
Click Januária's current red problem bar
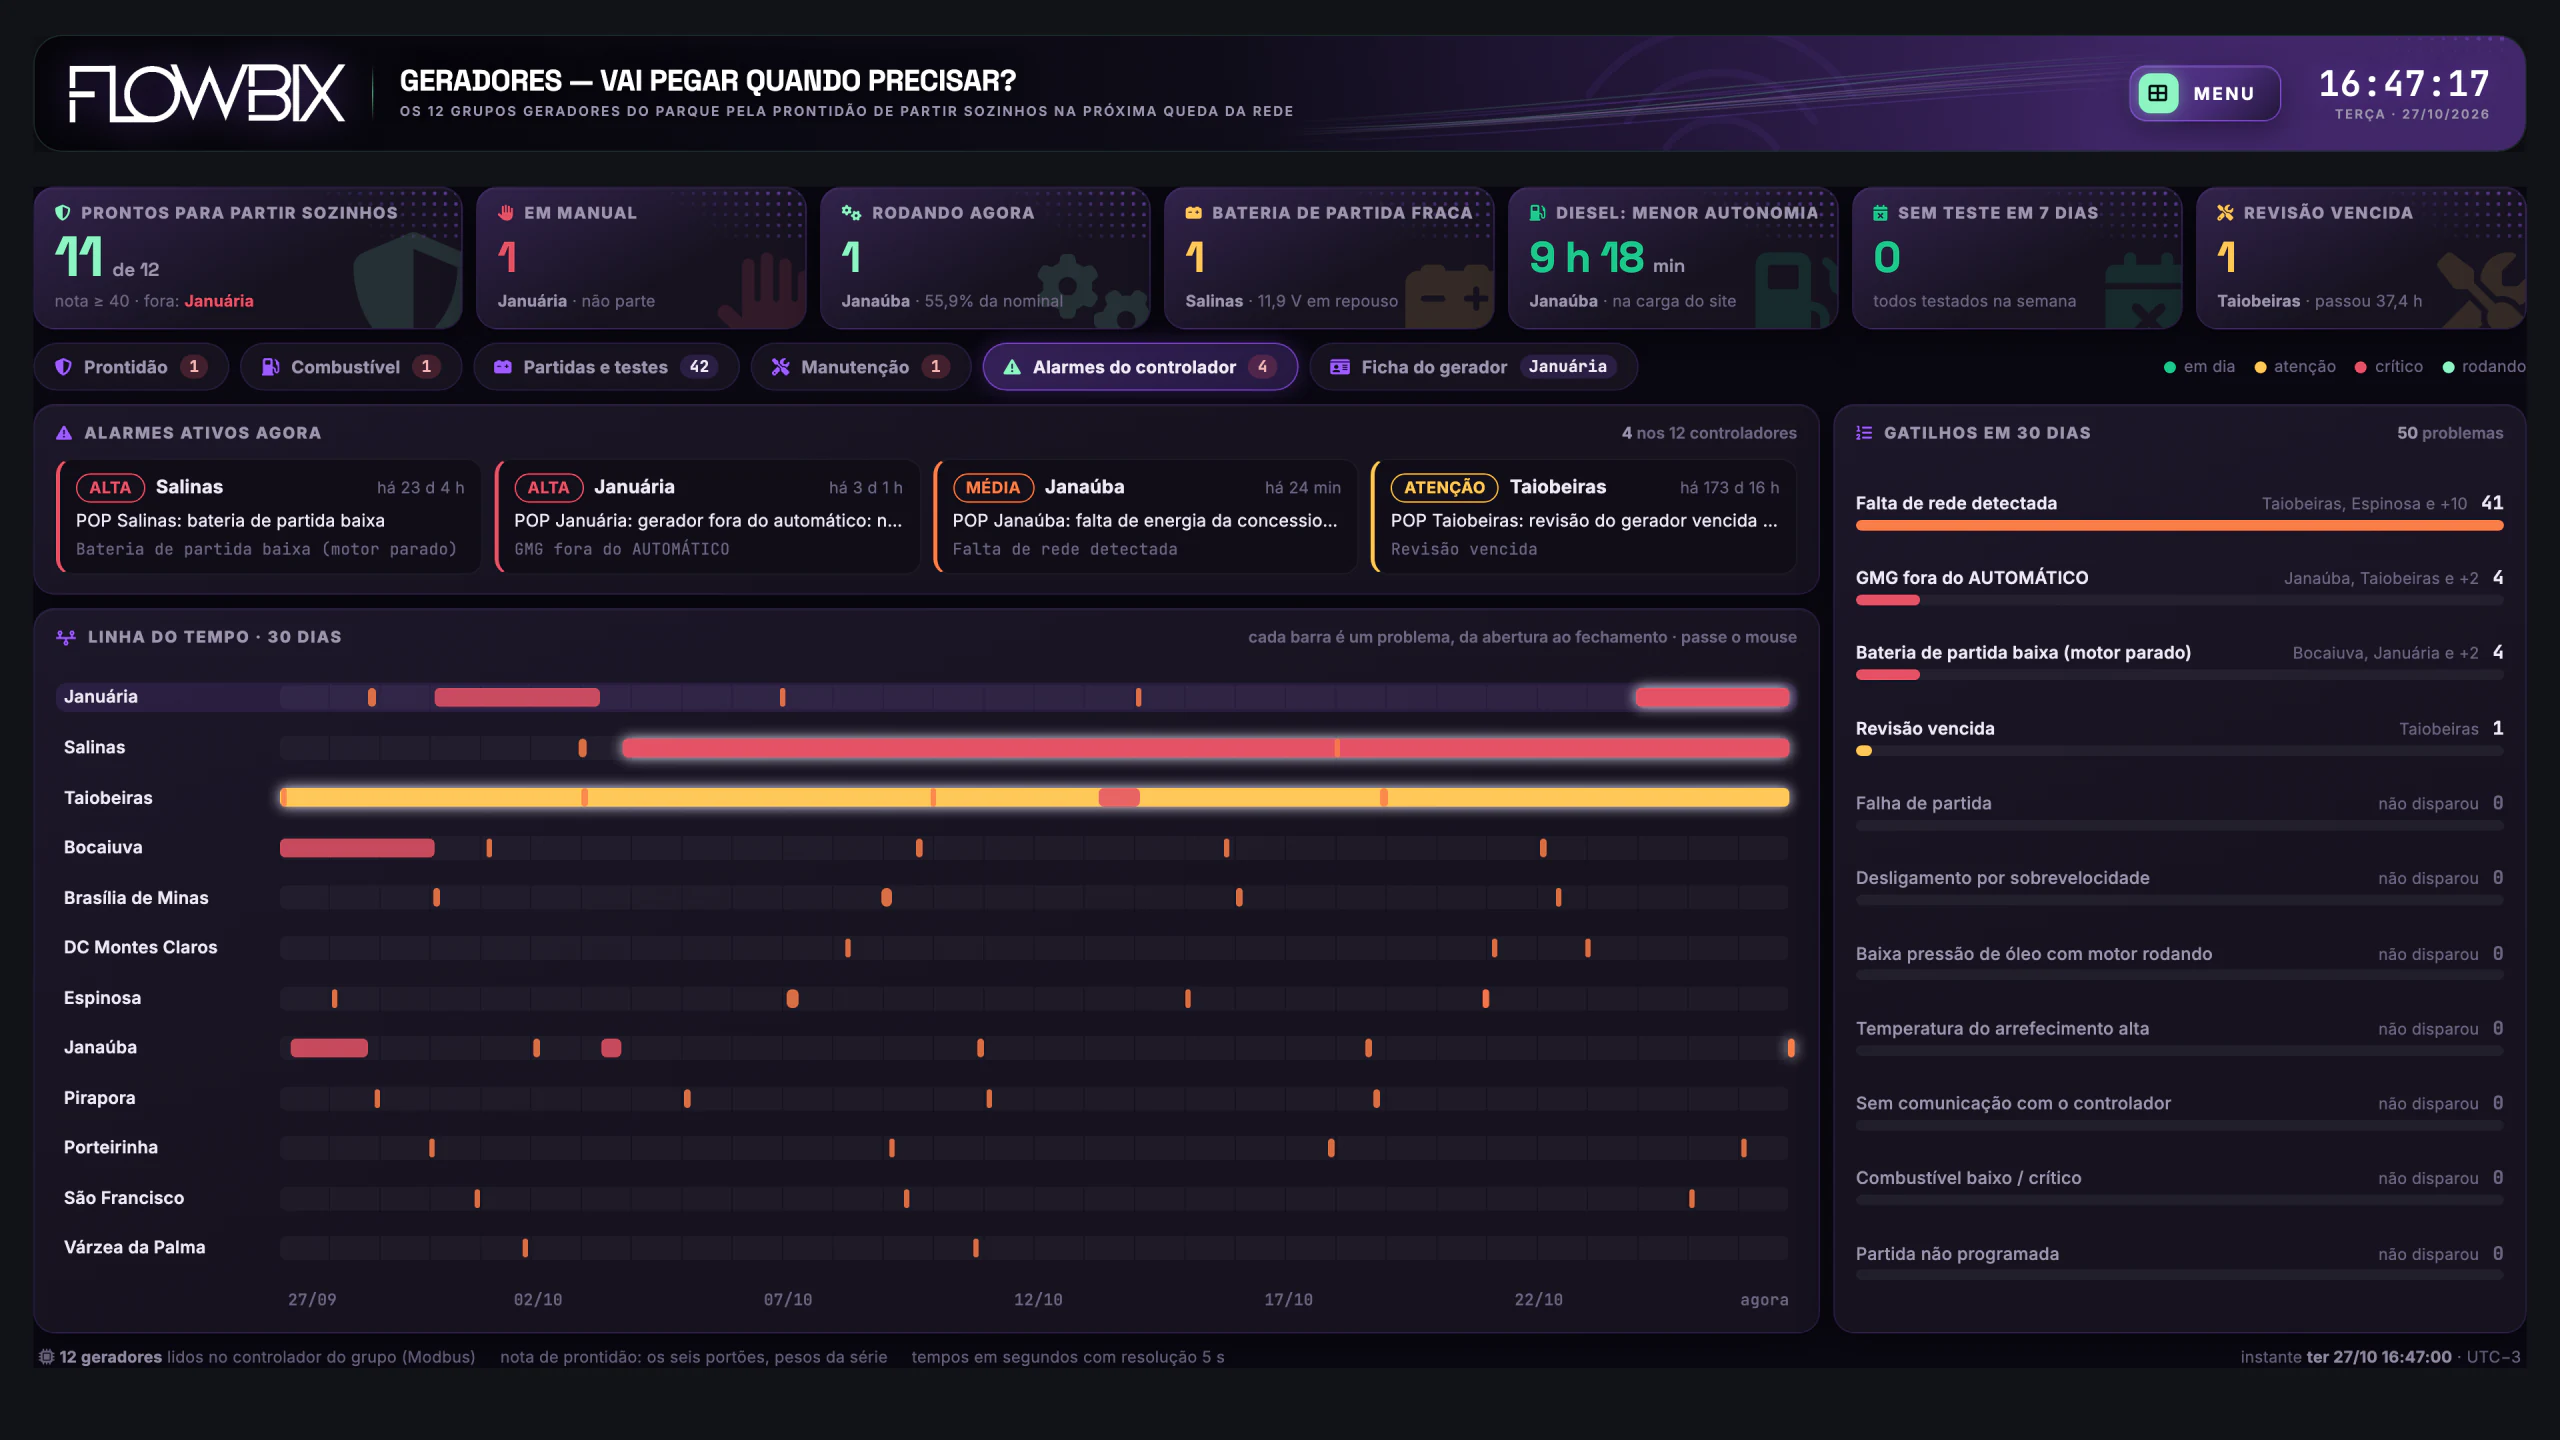1712,697
